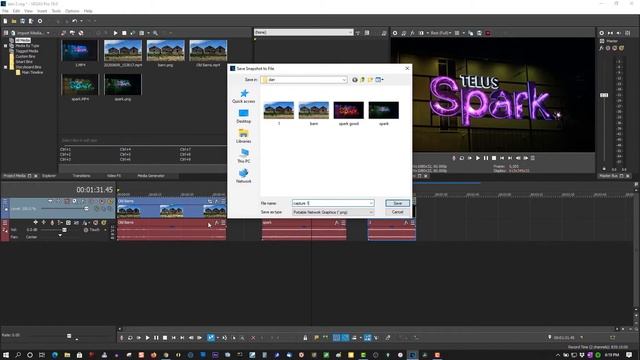This screenshot has height=360, width=640.
Task: Toggle loop playback in the timeline transport
Action: [130, 338]
